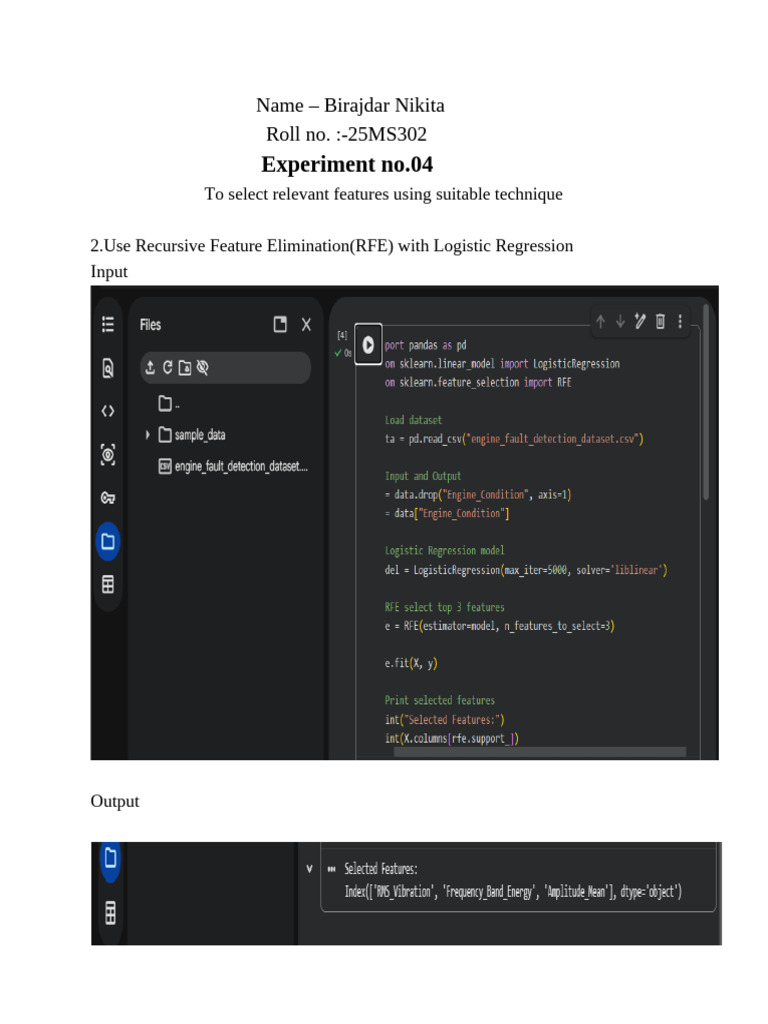The image size is (768, 1024).
Task: Click the edit pencil icon in cell toolbar
Action: click(640, 321)
